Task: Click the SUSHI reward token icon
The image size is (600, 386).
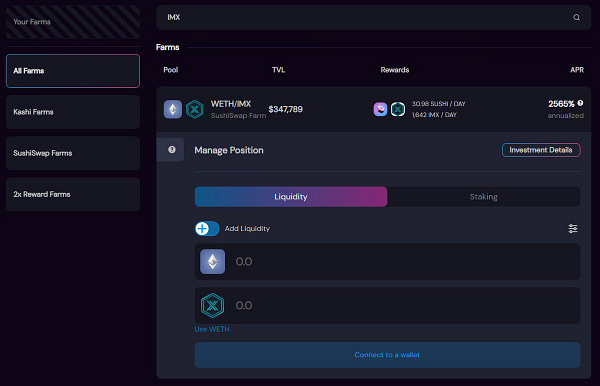Action: coord(380,109)
